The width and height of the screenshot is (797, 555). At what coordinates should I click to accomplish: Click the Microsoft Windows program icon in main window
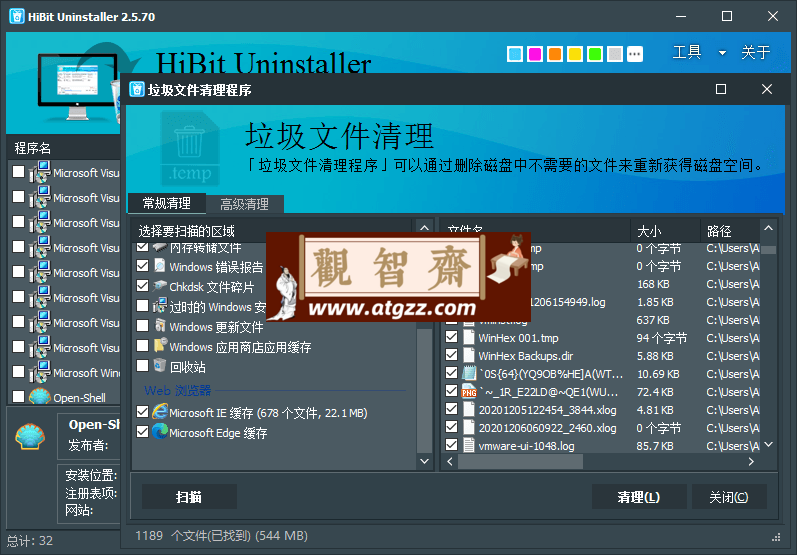coord(40,372)
